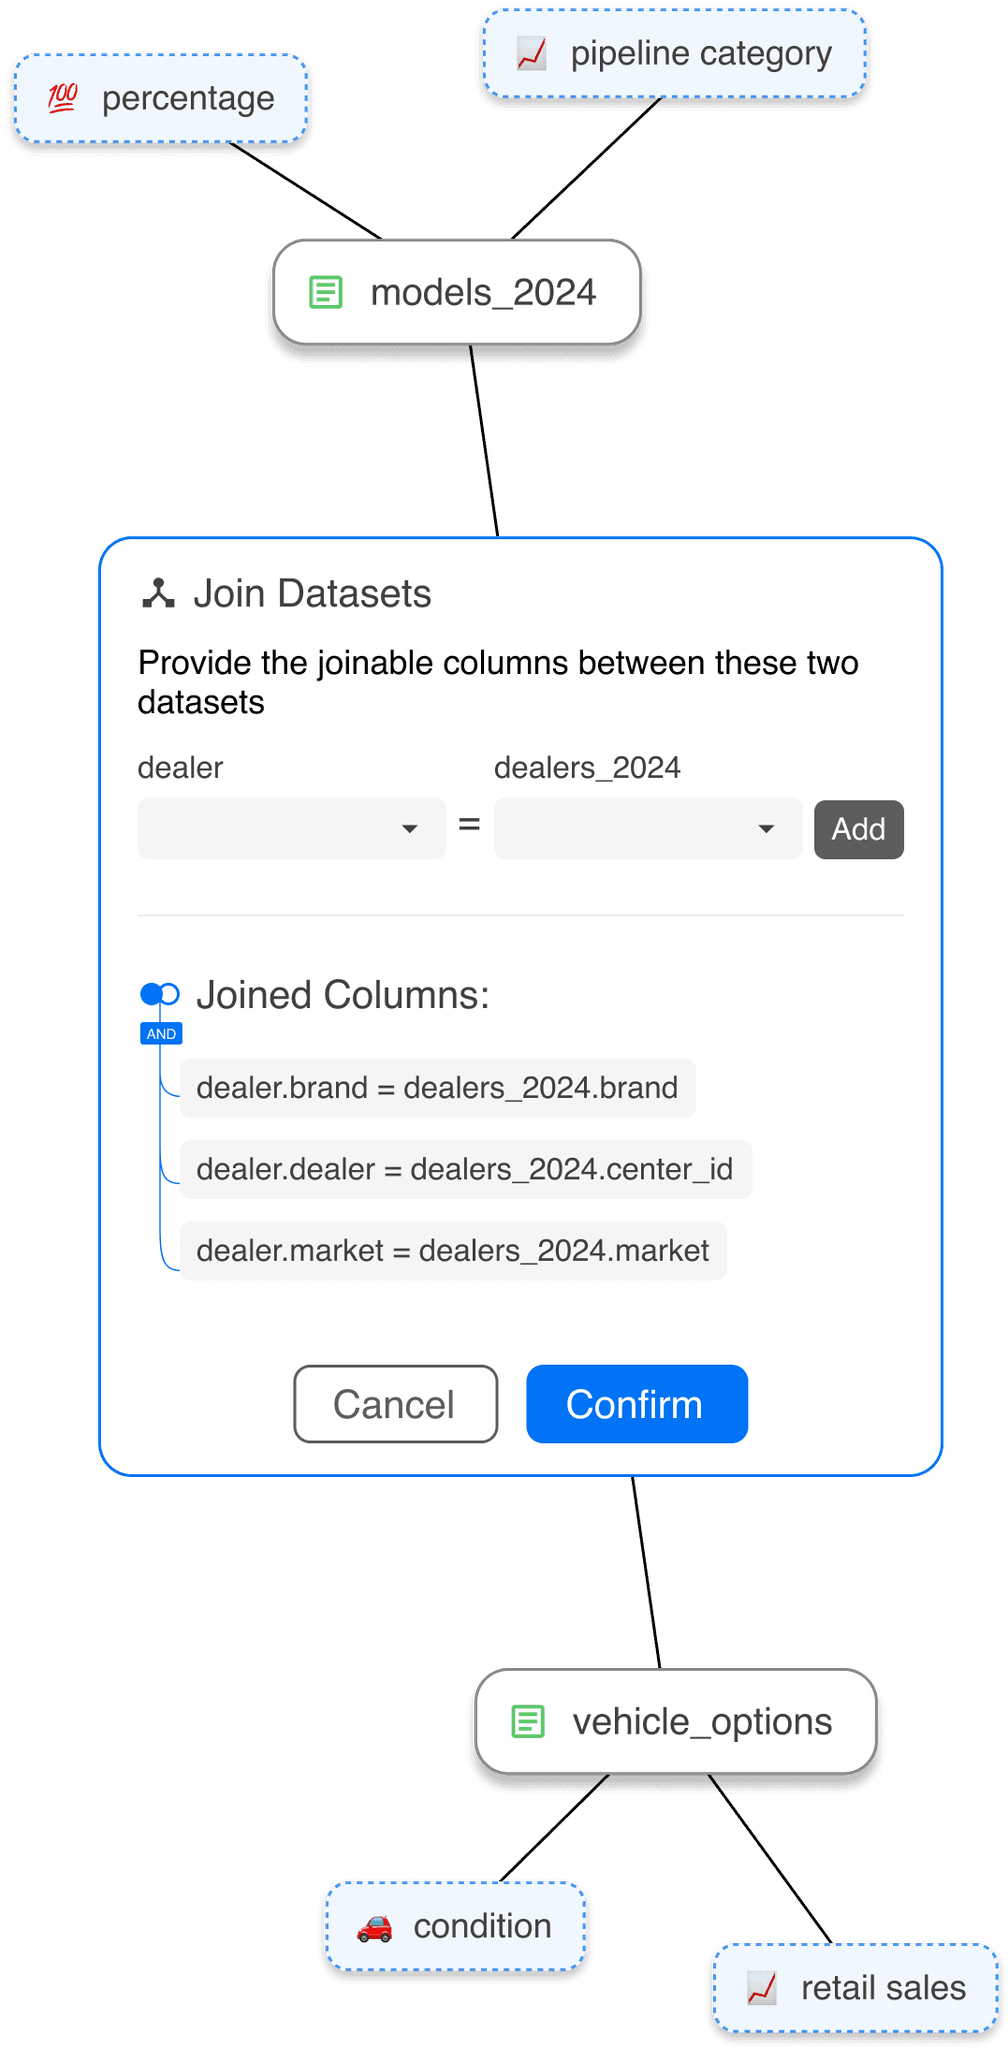The height and width of the screenshot is (2048, 1008).
Task: Add the selected join column pair
Action: click(x=859, y=829)
